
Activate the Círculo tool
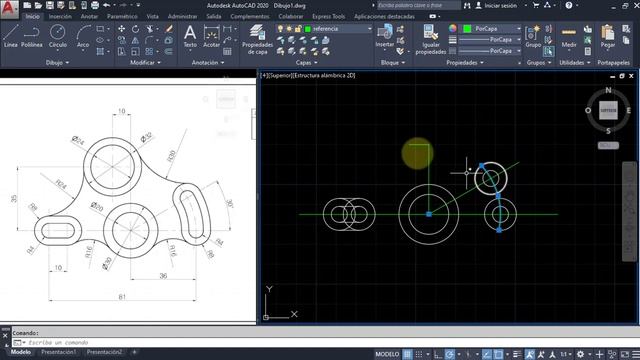click(x=58, y=36)
